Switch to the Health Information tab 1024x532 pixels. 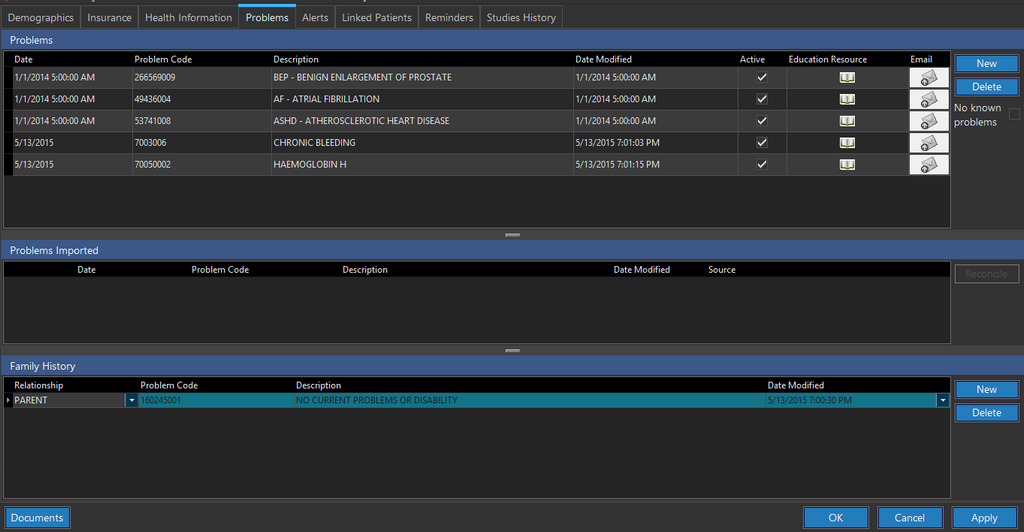pos(188,18)
